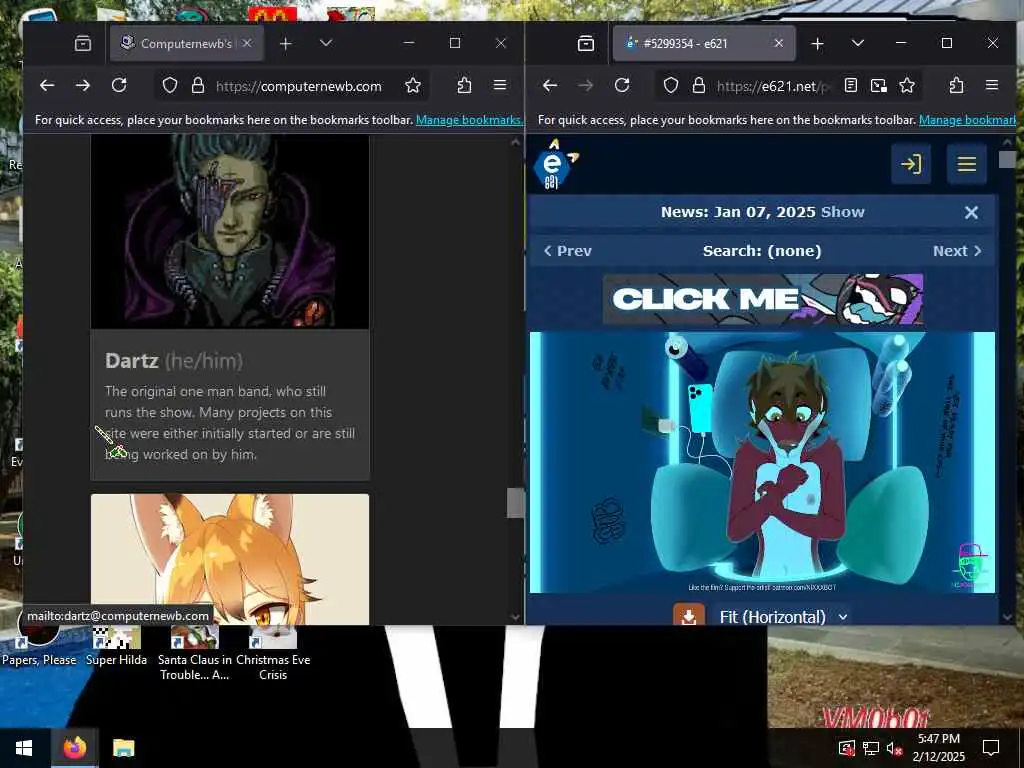The height and width of the screenshot is (768, 1024).
Task: Click the padlock site info icon in the computernewb window
Action: pyautogui.click(x=198, y=86)
